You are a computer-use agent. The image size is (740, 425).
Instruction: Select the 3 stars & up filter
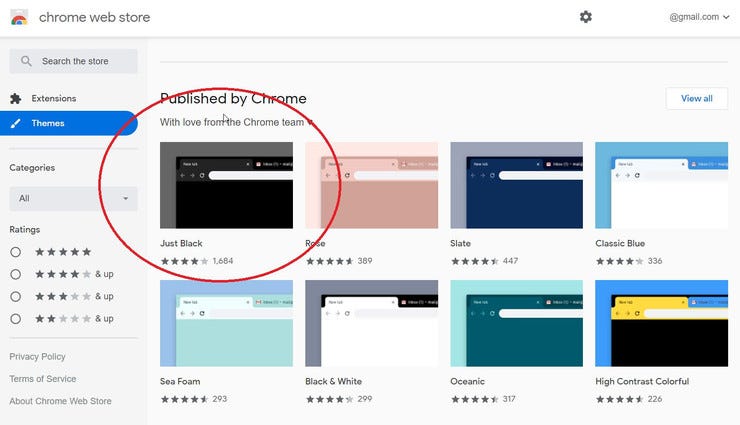click(x=16, y=296)
